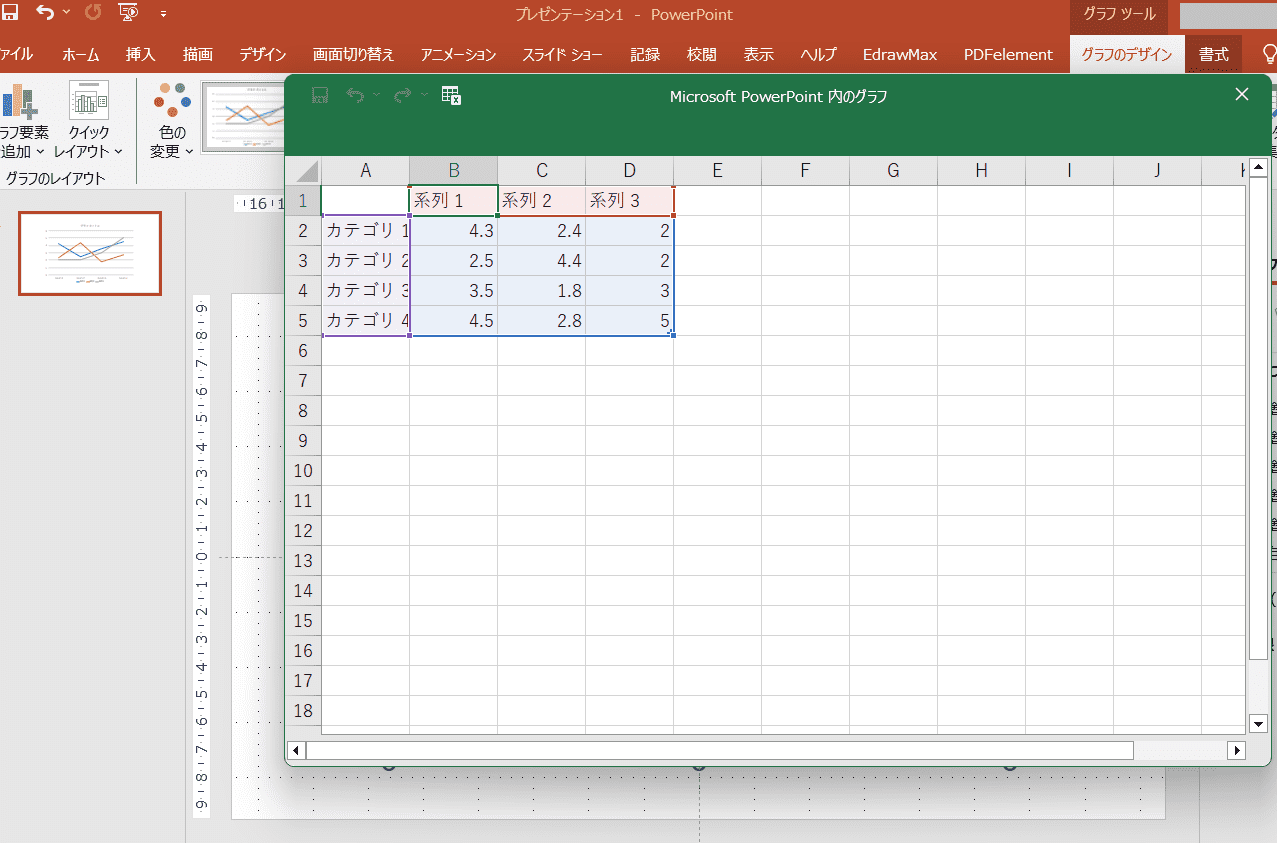Click the Save icon in PowerPoint title bar

(x=10, y=14)
